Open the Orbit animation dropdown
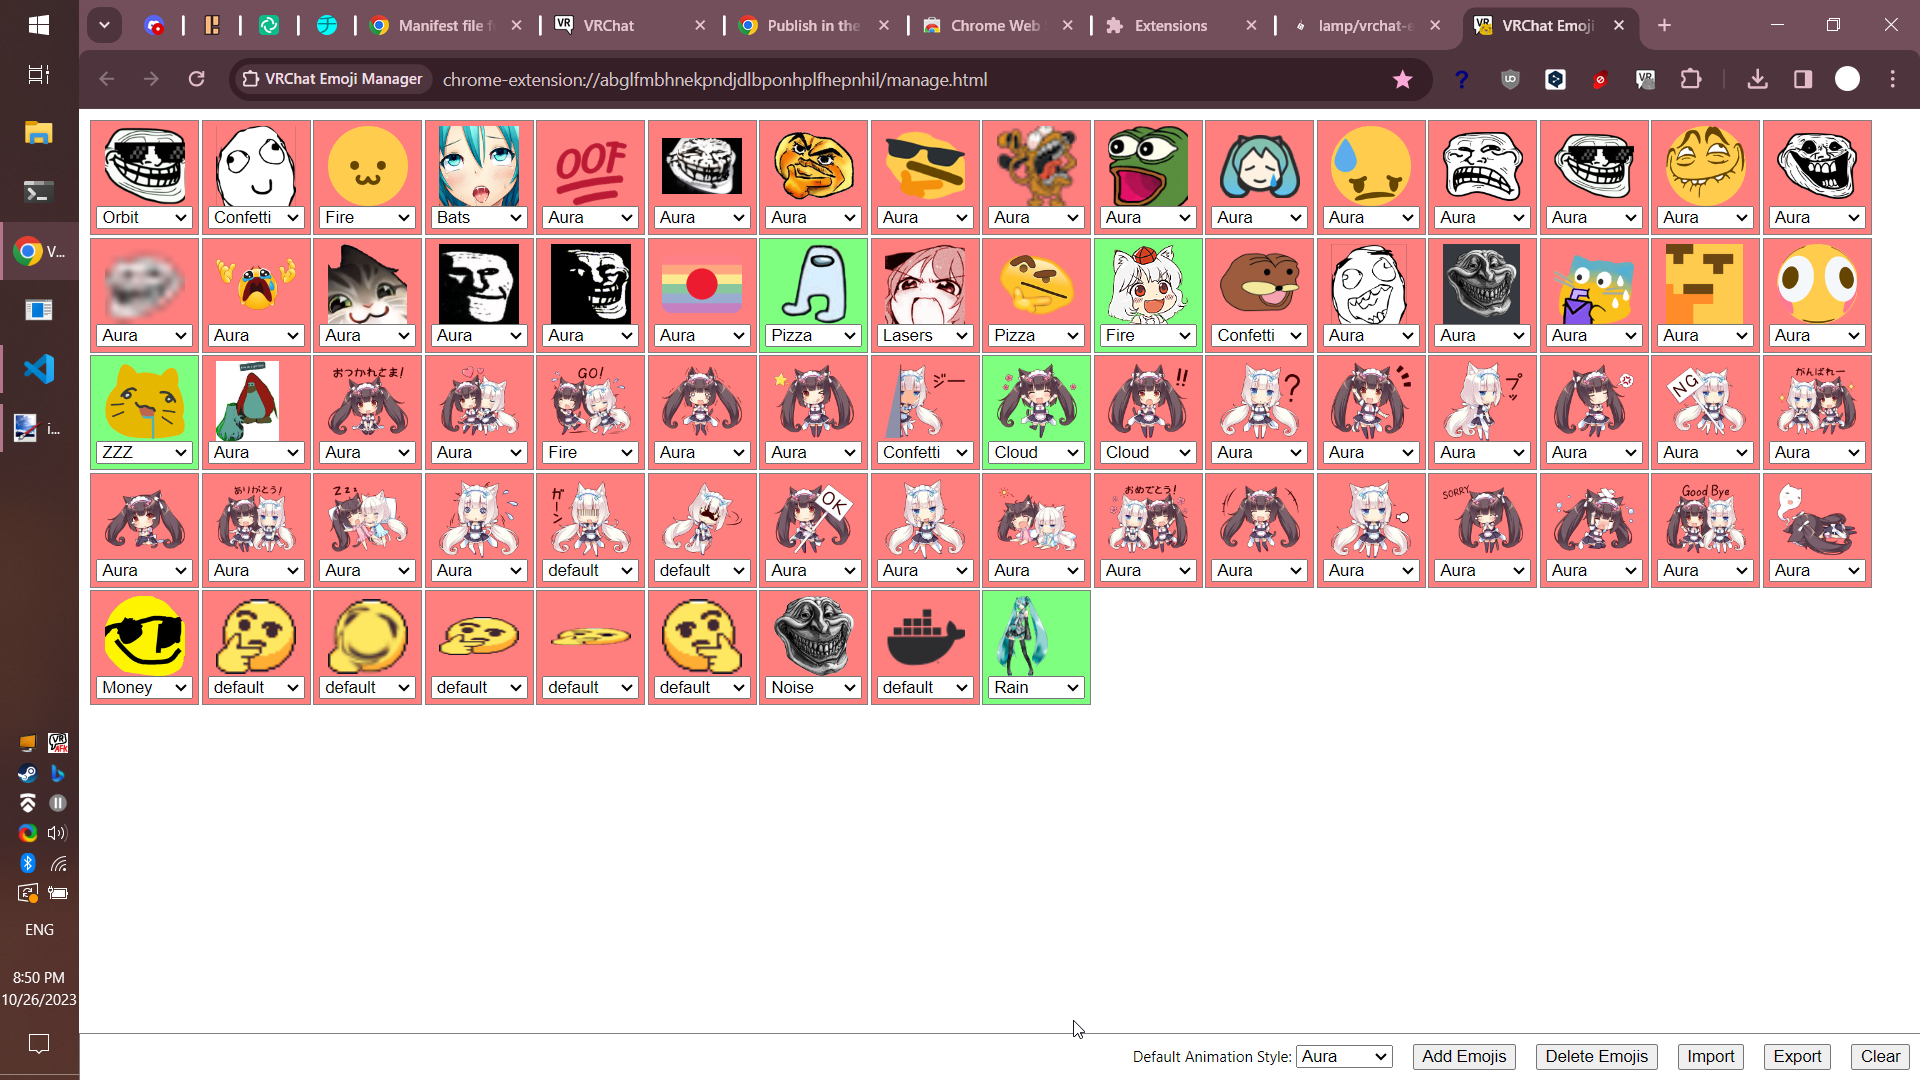 tap(144, 217)
